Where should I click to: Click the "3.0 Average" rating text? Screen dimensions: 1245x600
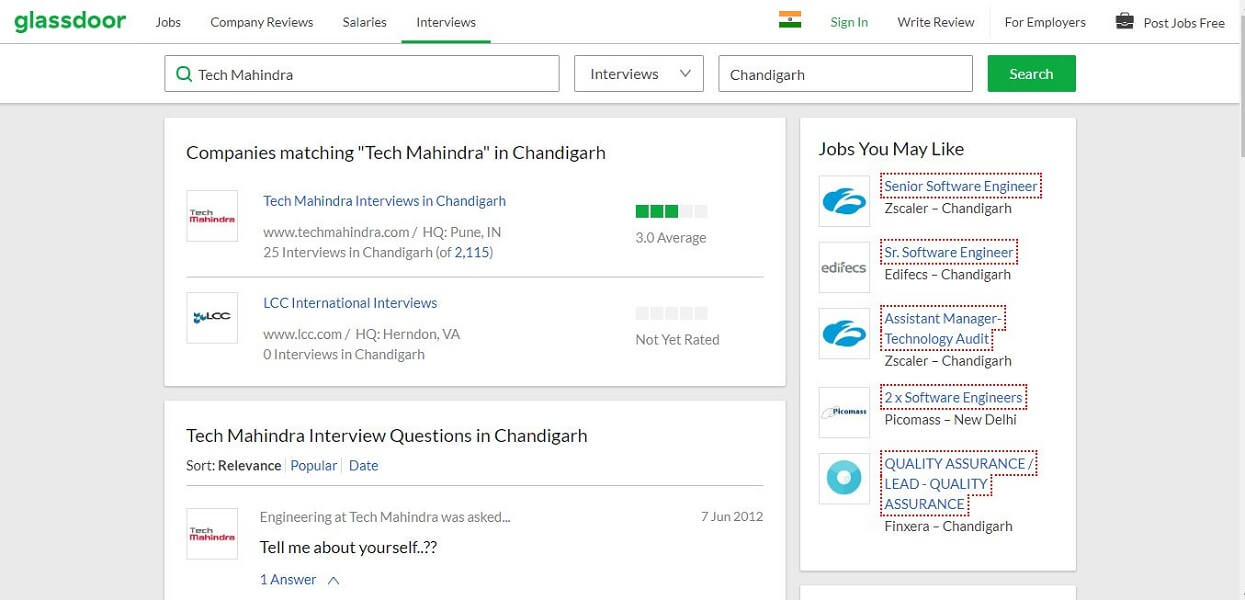671,238
